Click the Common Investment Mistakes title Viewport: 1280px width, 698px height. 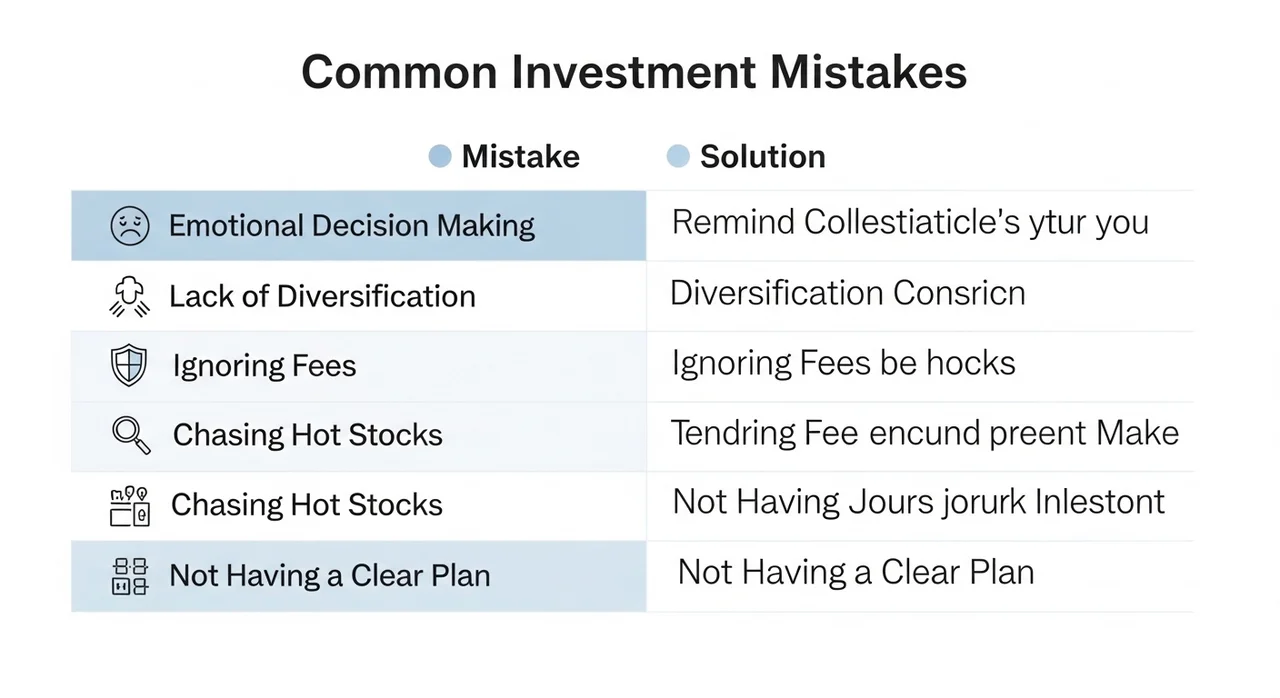634,73
